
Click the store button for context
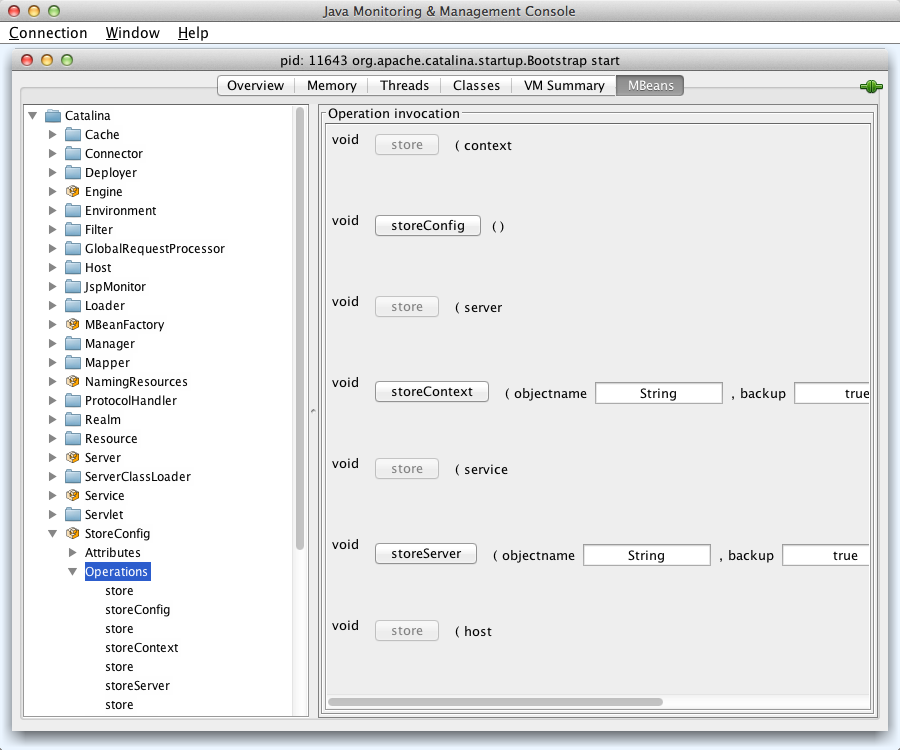[x=407, y=145]
